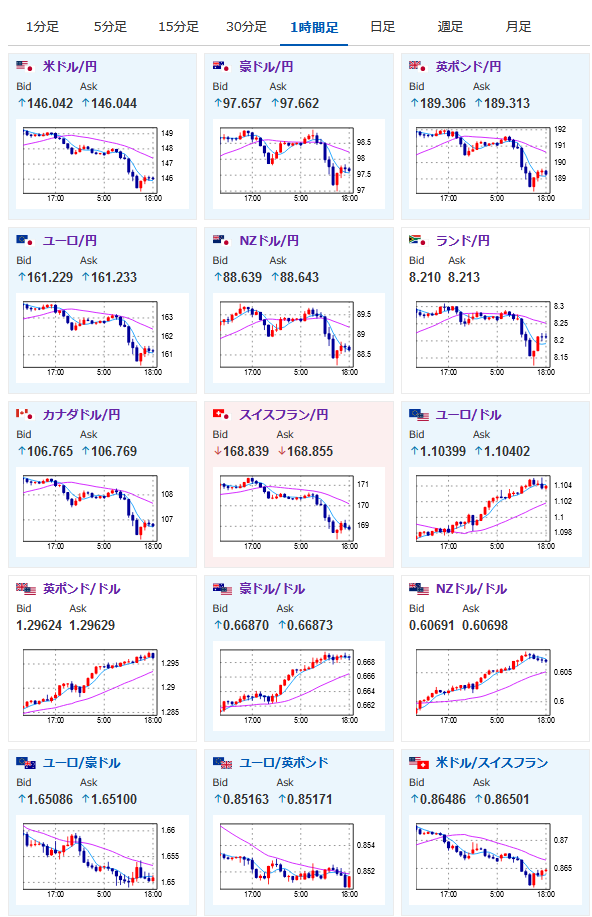The width and height of the screenshot is (592, 917).
Task: Click the Canada flag icon for カナダドル/円
Action: click(x=25, y=414)
